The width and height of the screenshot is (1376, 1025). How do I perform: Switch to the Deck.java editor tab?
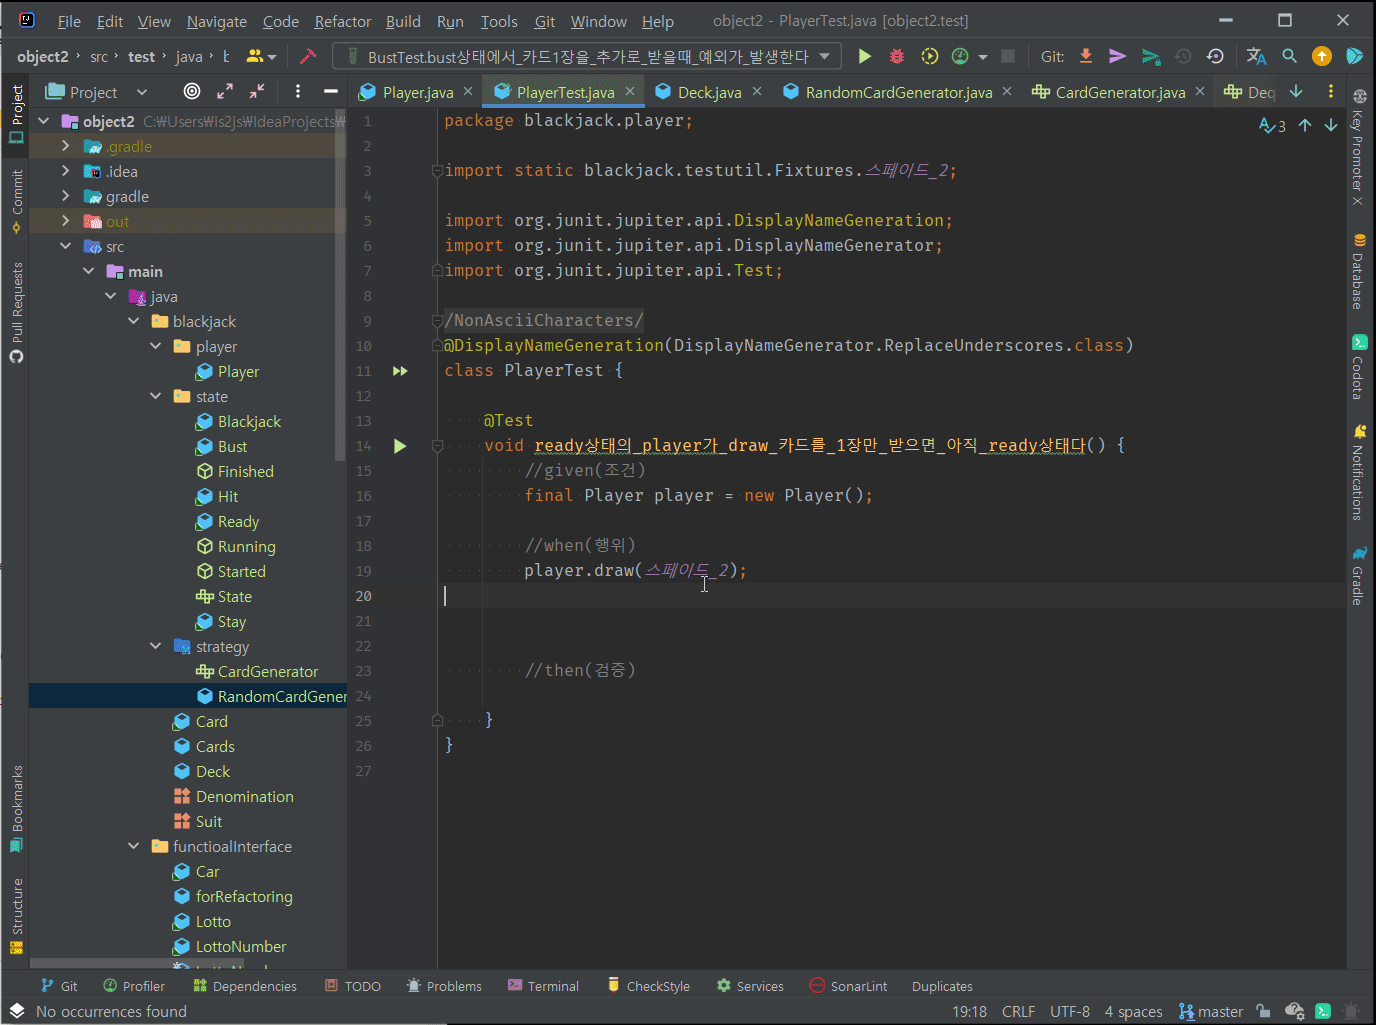709,92
